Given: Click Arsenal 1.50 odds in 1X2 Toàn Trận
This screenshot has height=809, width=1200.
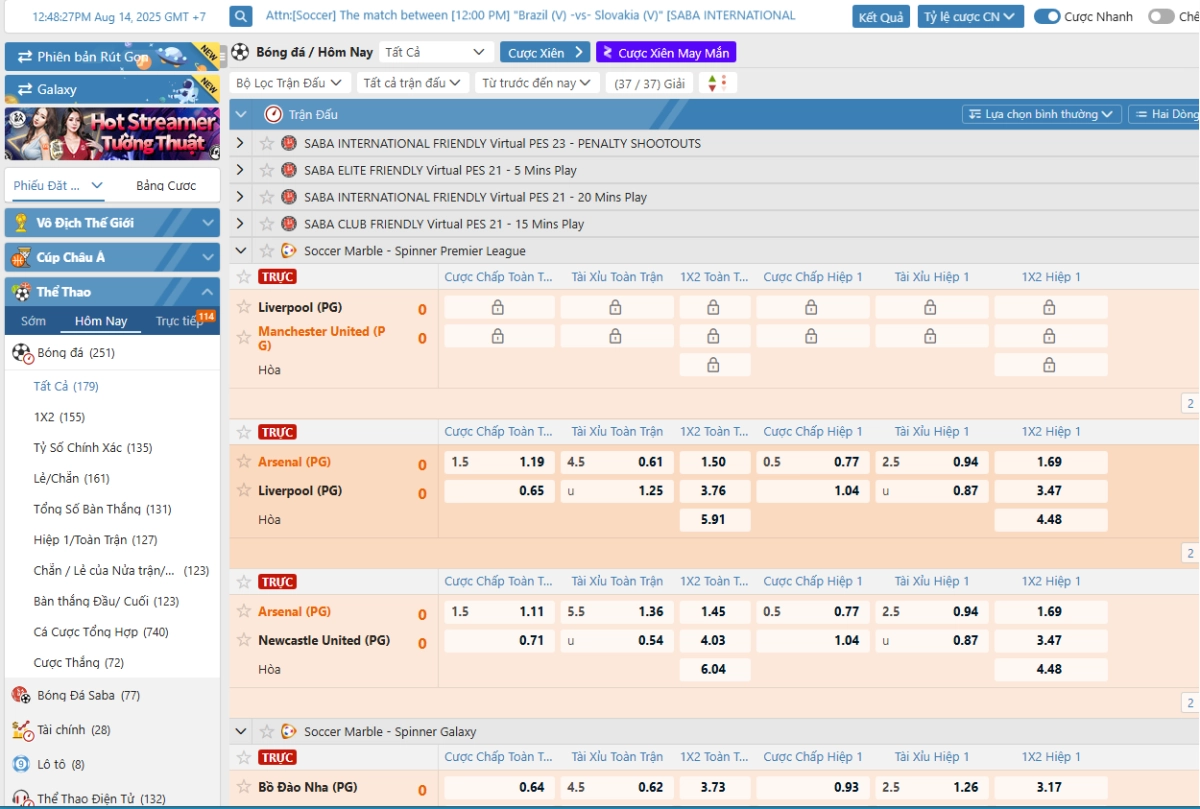Looking at the screenshot, I should 713,462.
